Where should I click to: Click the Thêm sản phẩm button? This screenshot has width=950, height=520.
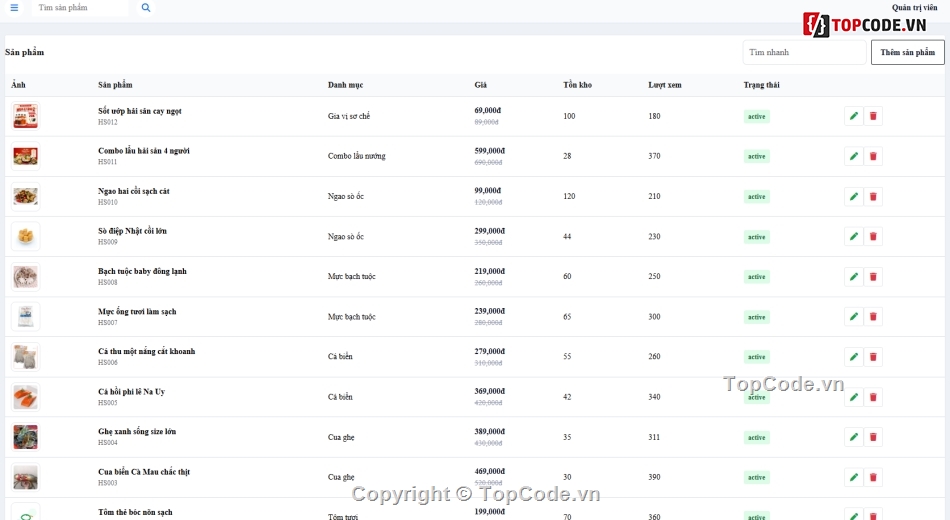(908, 52)
